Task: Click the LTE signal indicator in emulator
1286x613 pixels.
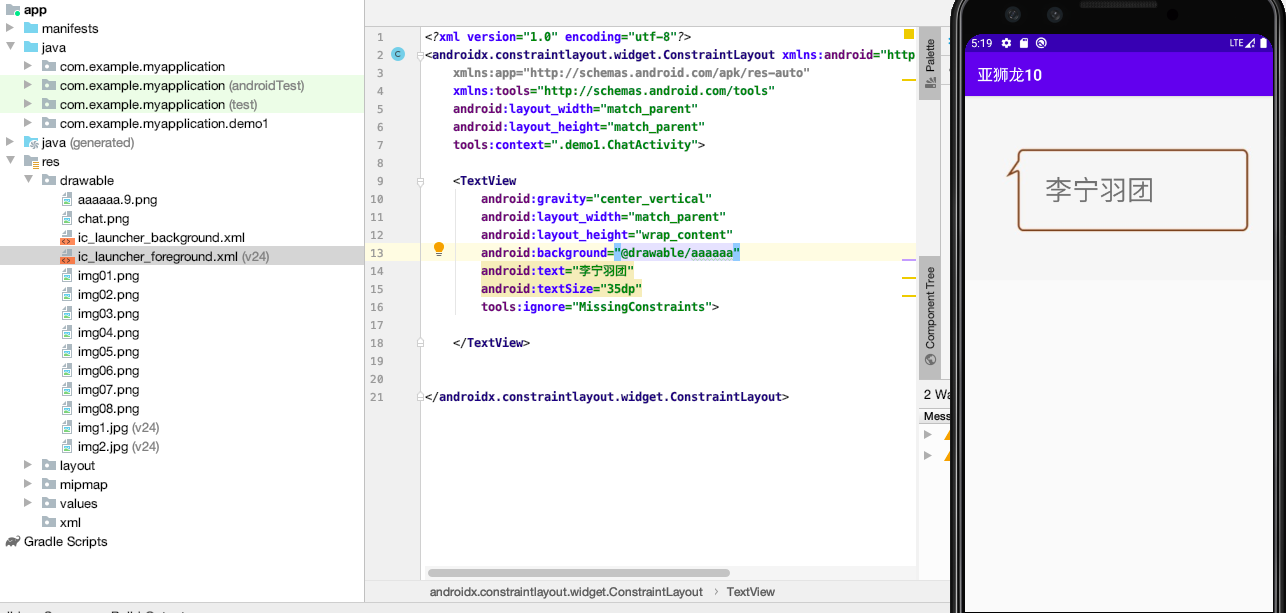Action: click(x=1243, y=43)
